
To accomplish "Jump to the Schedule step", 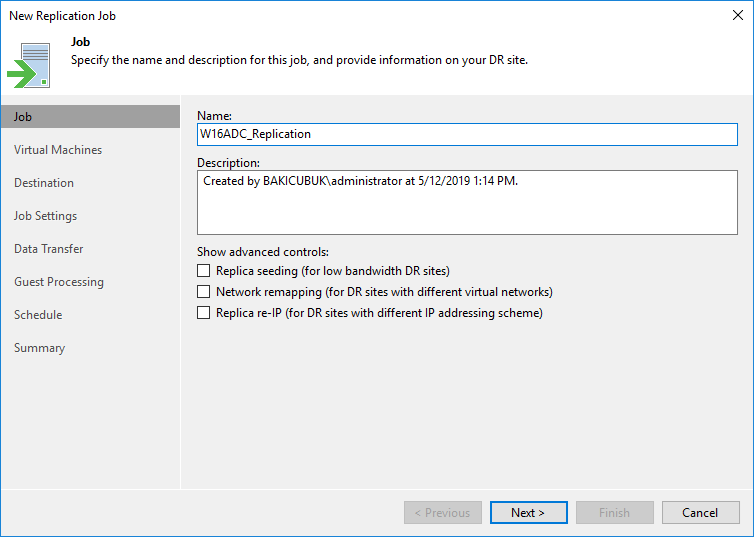I will click(38, 315).
